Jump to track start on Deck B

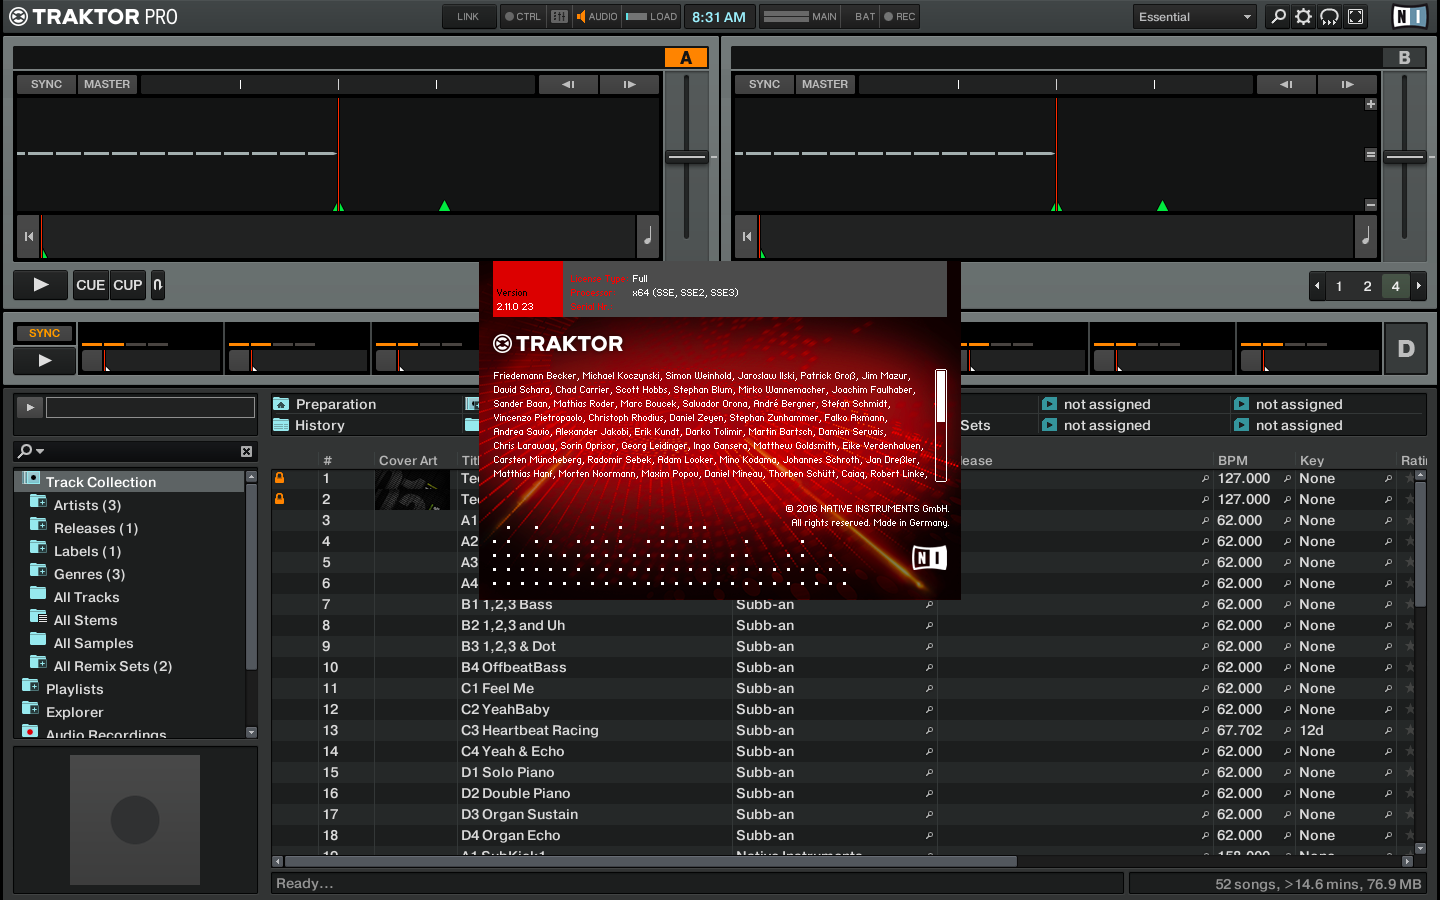pyautogui.click(x=747, y=237)
